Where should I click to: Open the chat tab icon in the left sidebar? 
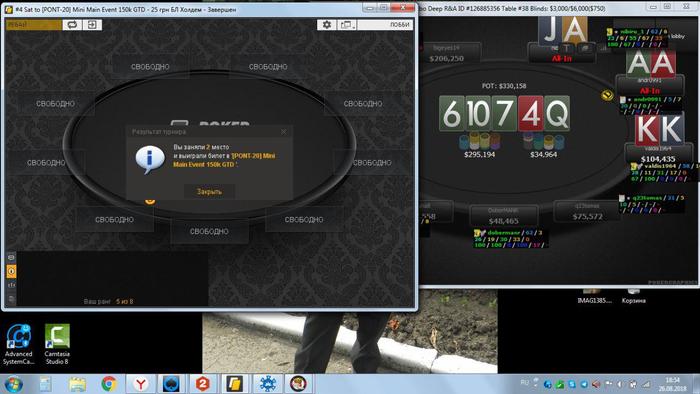[12, 257]
